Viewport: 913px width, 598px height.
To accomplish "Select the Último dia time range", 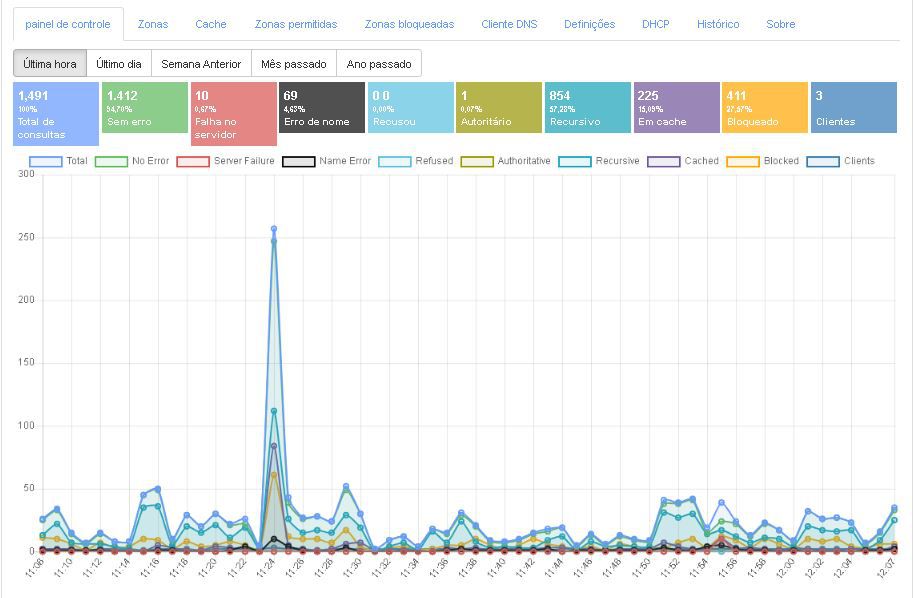I will point(119,64).
